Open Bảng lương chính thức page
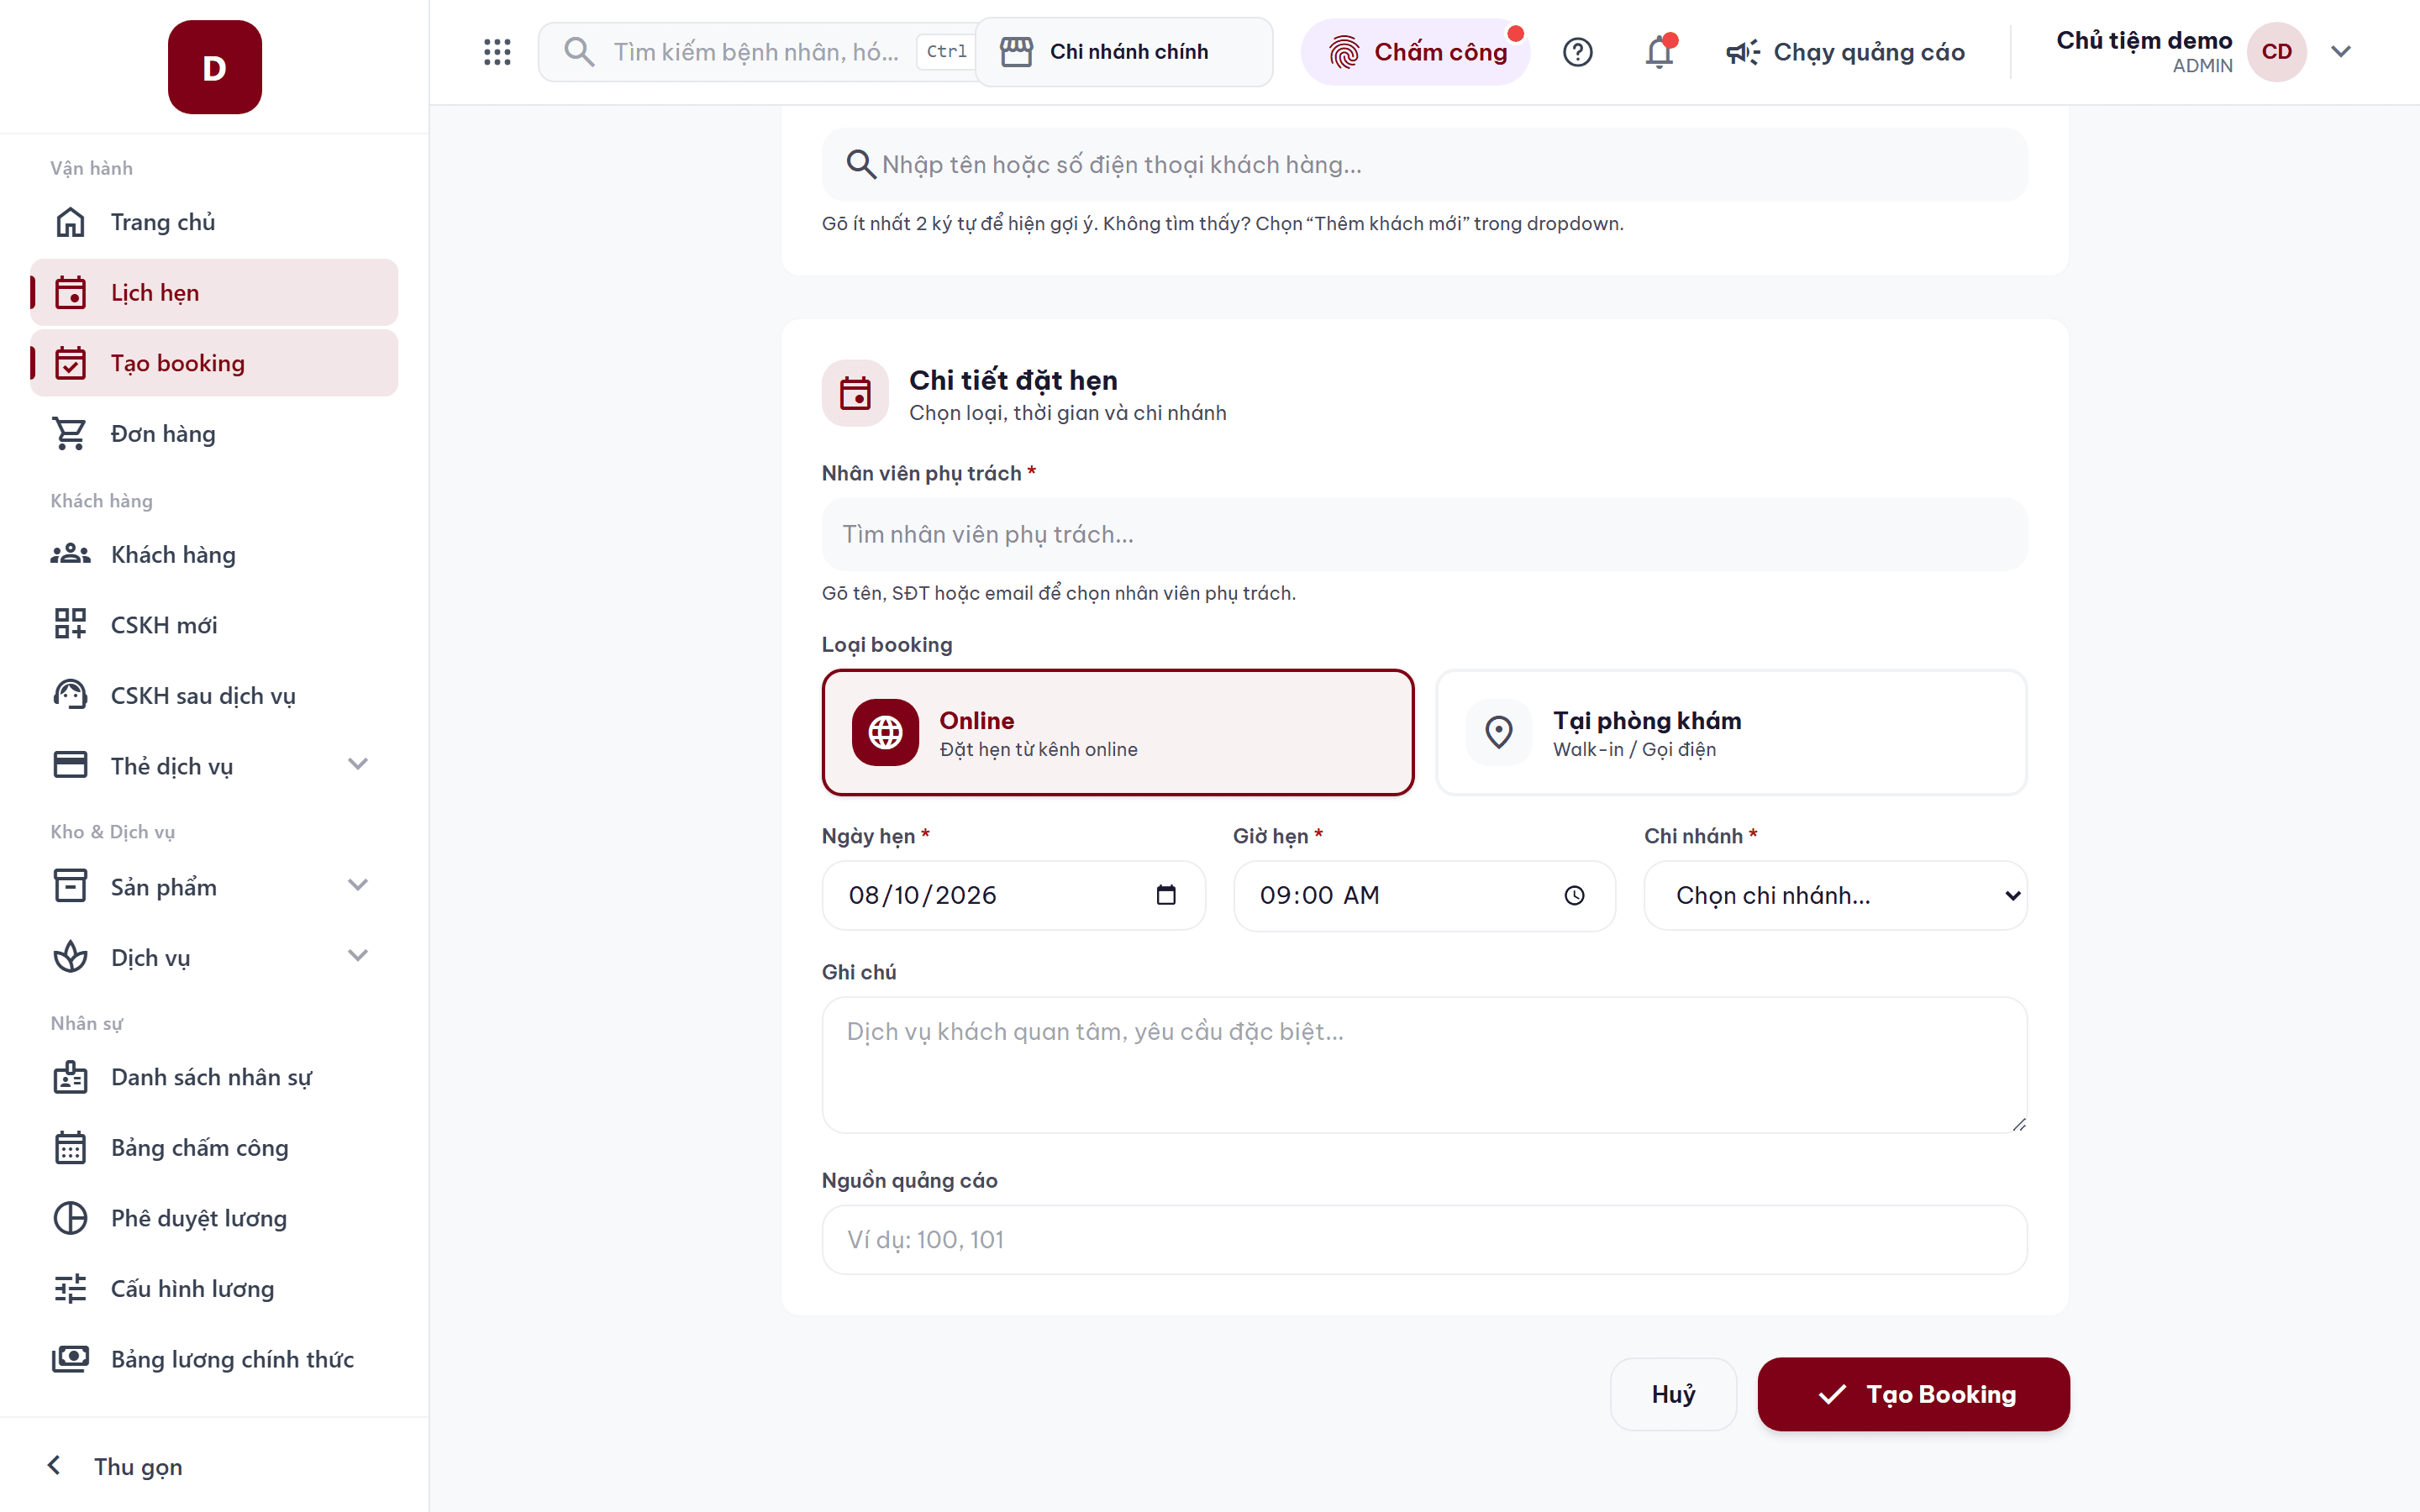 (x=214, y=1360)
